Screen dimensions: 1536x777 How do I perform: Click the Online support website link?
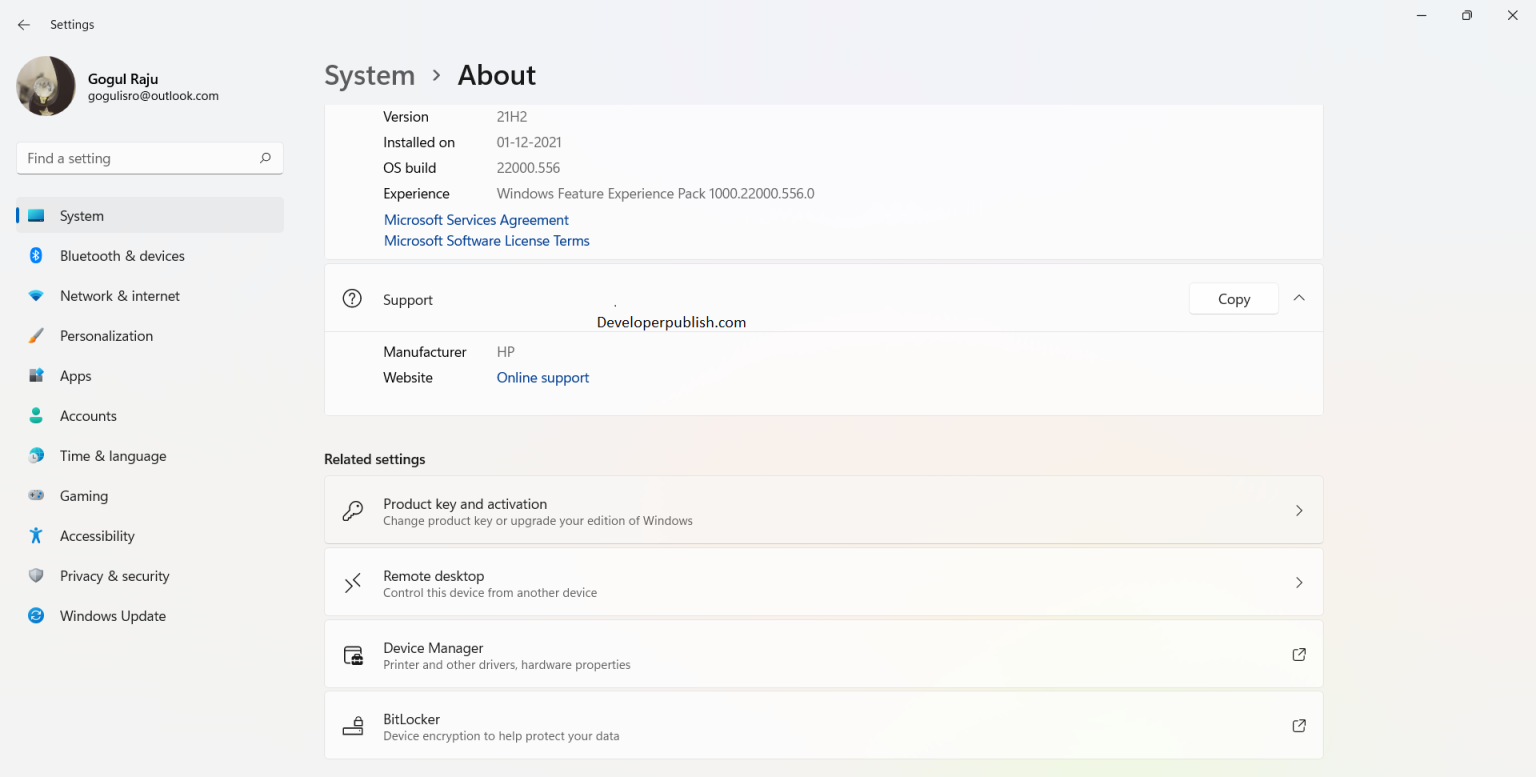(x=543, y=378)
